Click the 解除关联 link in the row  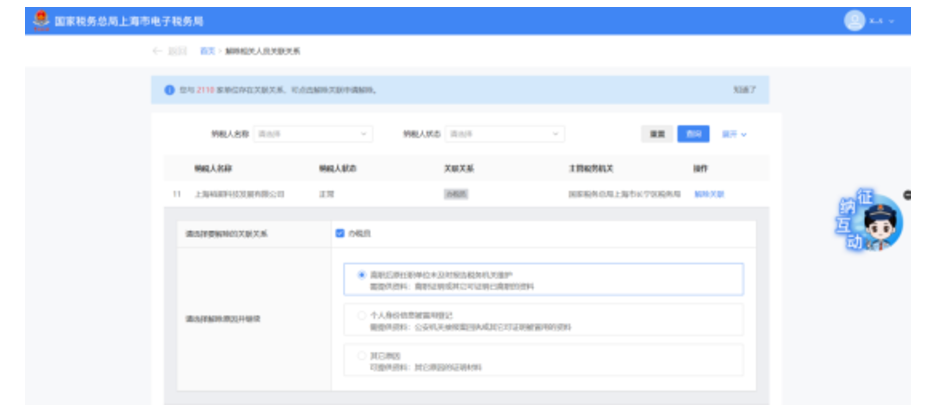click(709, 194)
